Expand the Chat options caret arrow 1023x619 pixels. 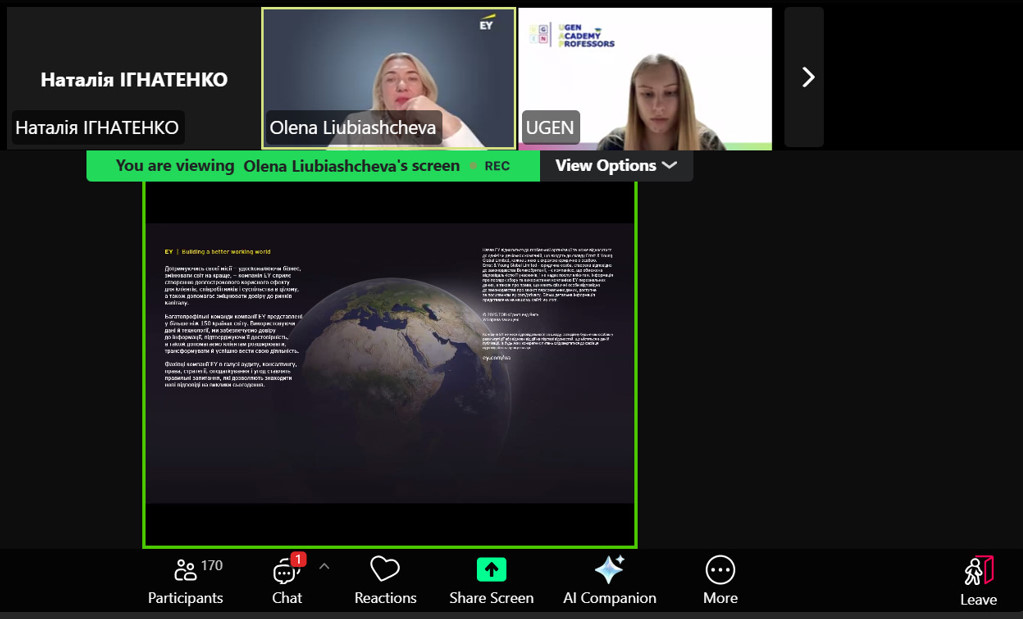[324, 566]
